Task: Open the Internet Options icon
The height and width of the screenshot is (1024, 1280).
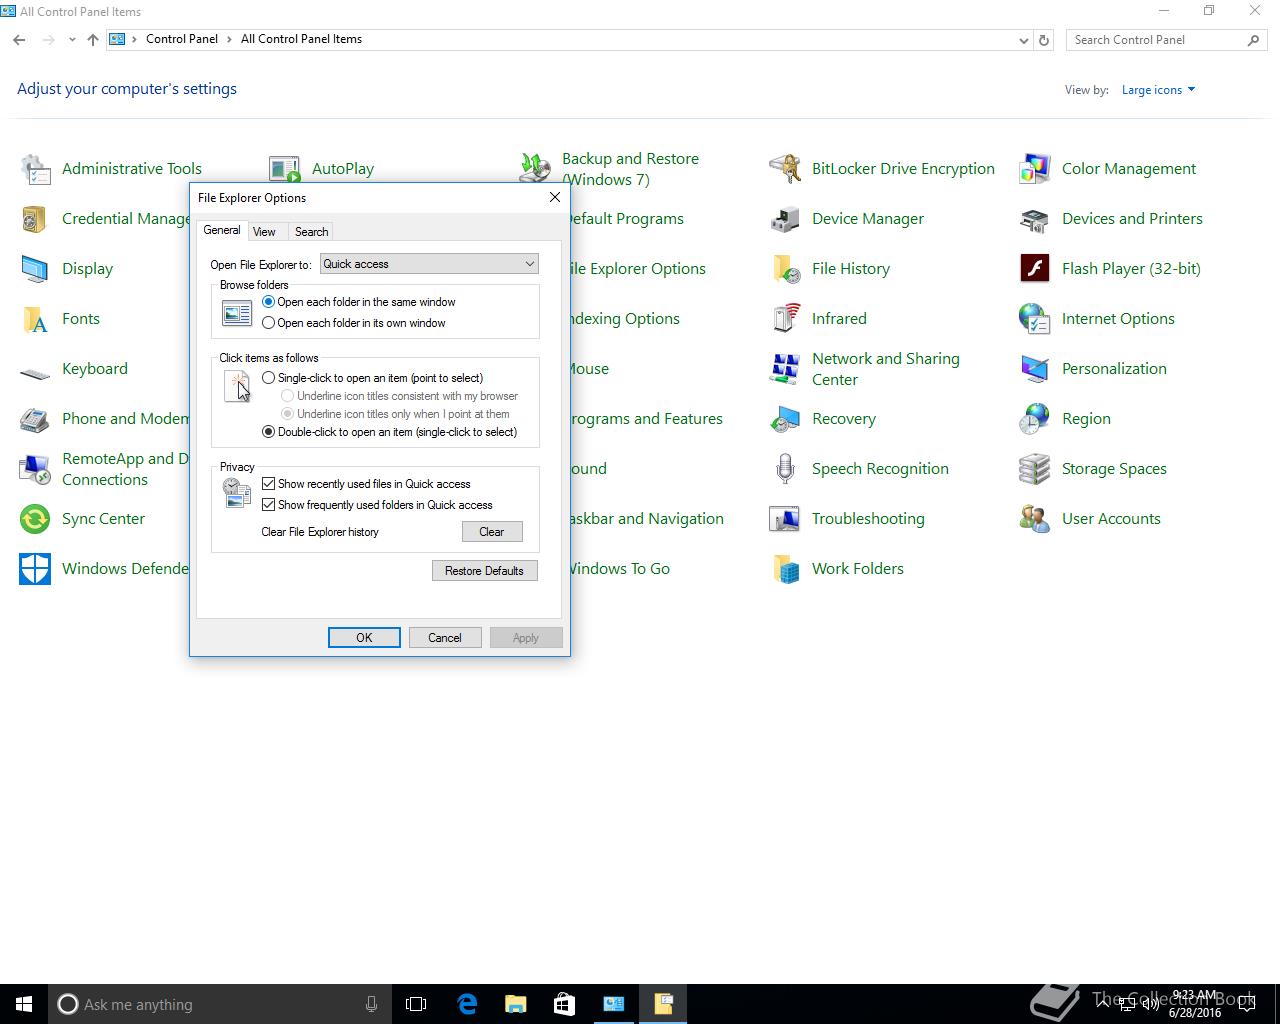Action: tap(1035, 319)
